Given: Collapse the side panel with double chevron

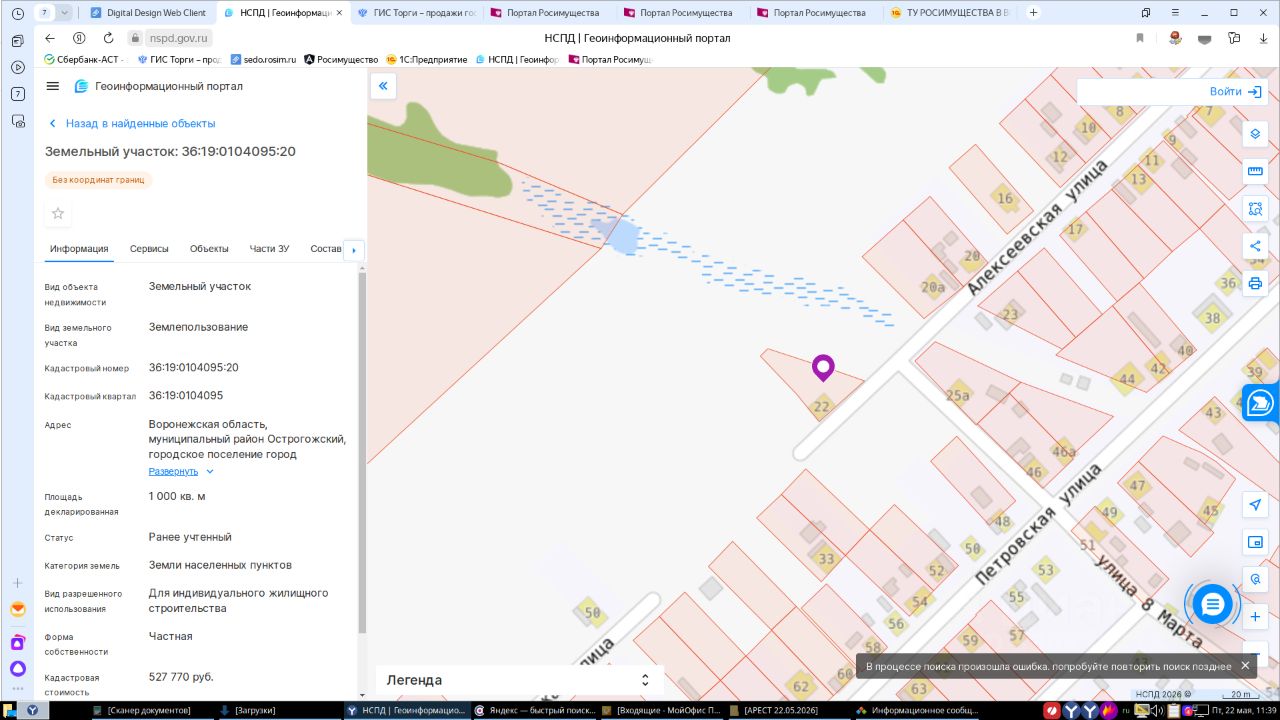Looking at the screenshot, I should click(383, 87).
